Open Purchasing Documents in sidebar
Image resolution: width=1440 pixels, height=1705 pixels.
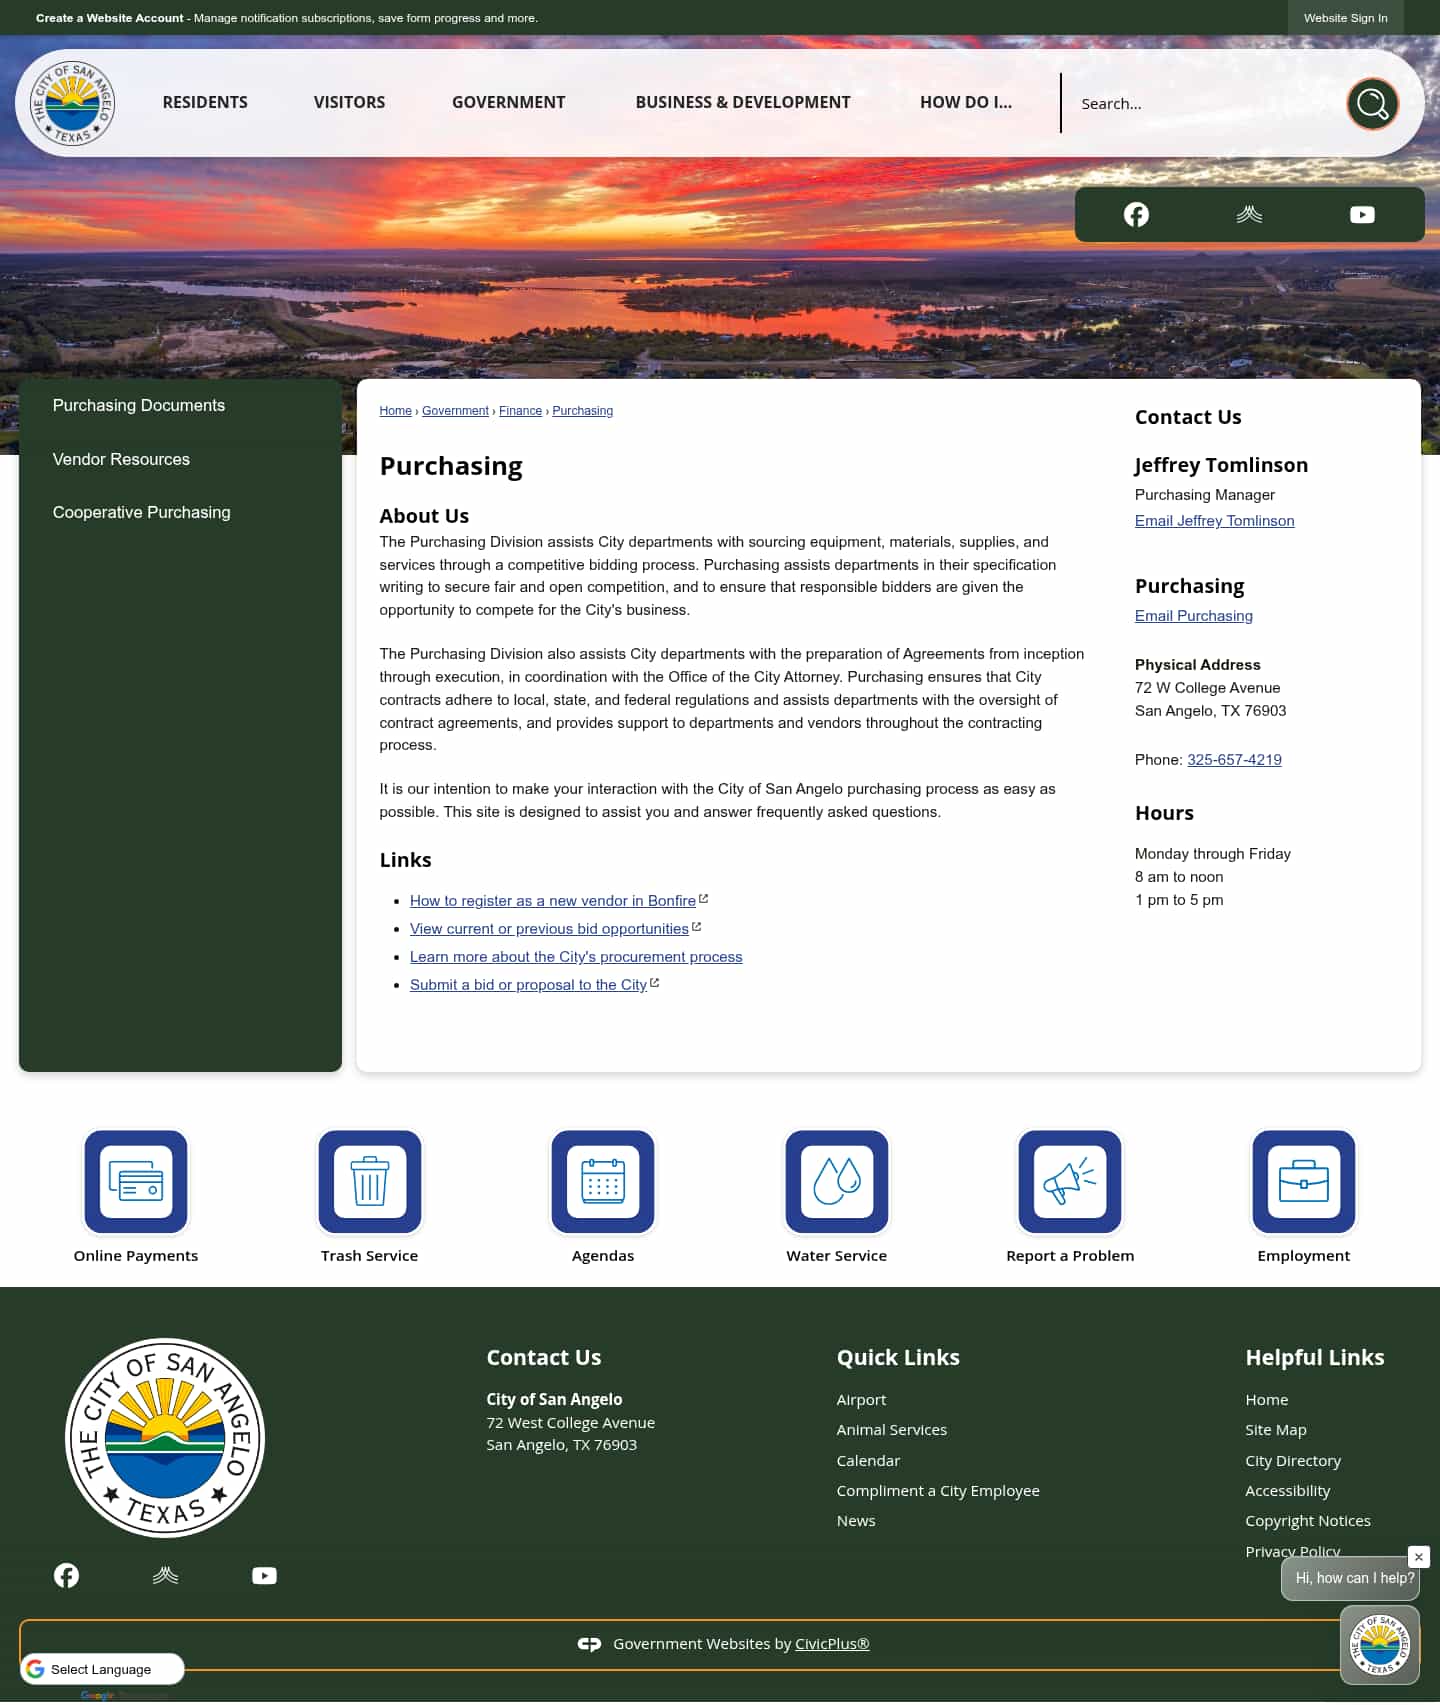[139, 405]
